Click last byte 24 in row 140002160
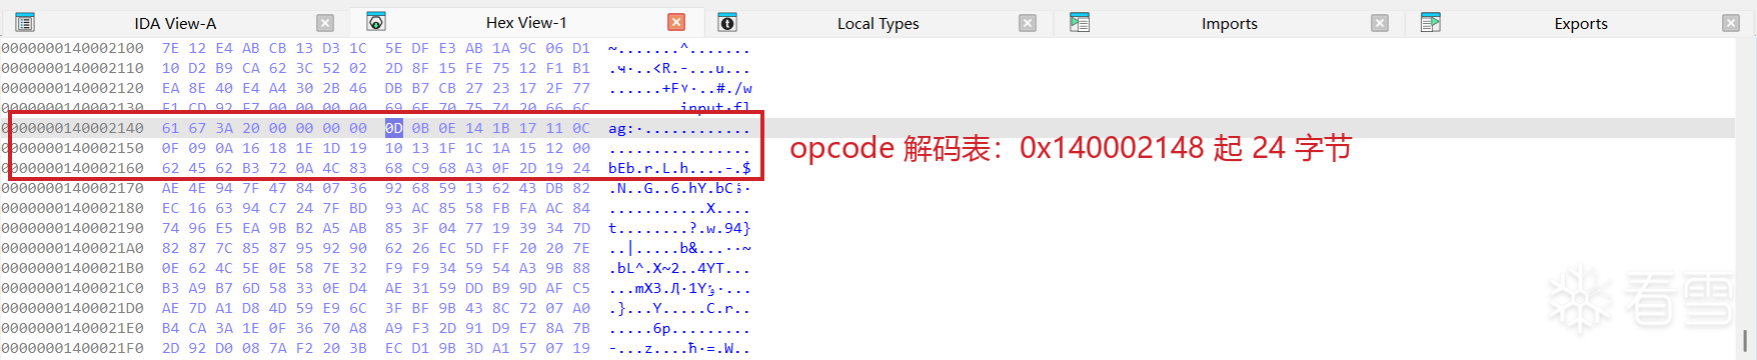This screenshot has width=1757, height=360. (x=581, y=168)
